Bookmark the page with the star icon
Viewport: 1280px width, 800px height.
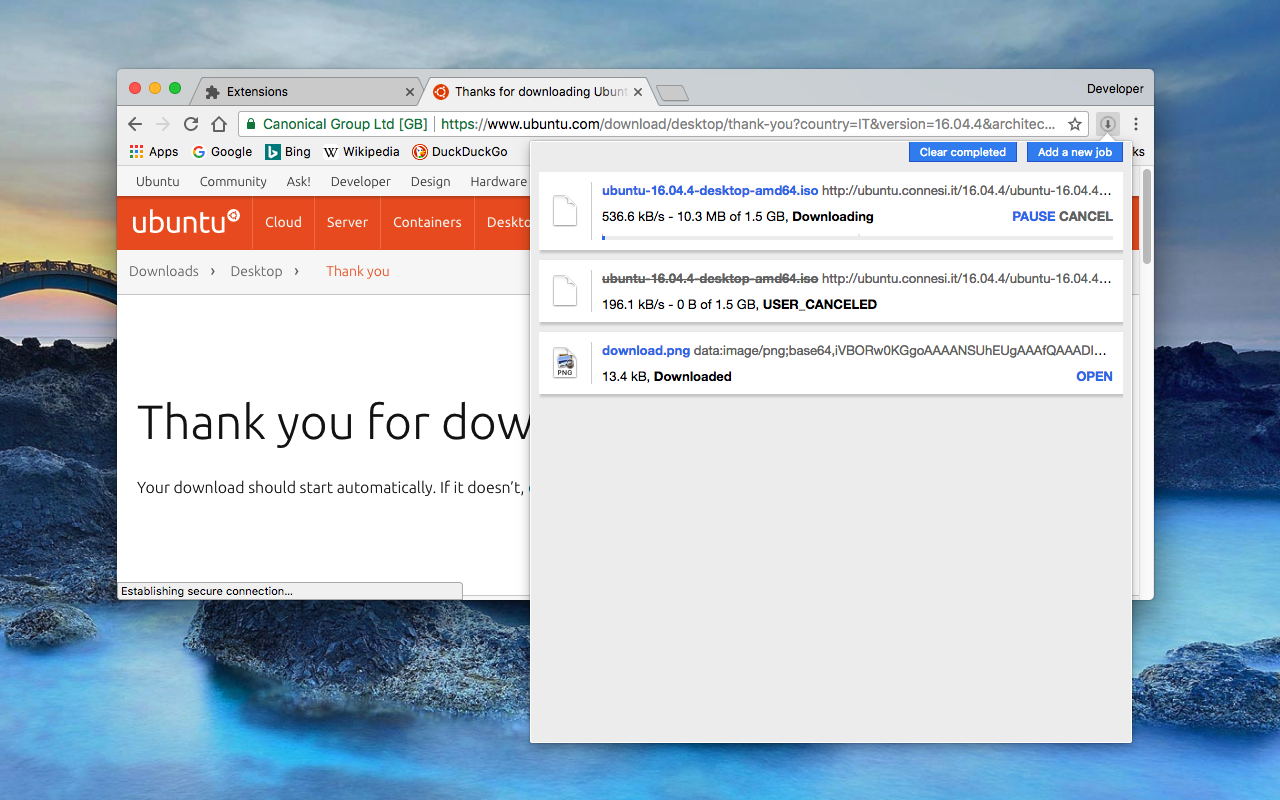tap(1073, 124)
